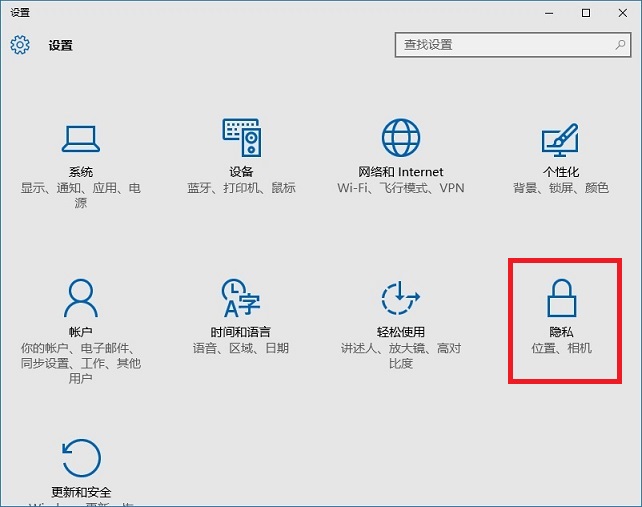Open the 个性化 paintbrush monitor icon
The height and width of the screenshot is (507, 642).
[x=561, y=140]
